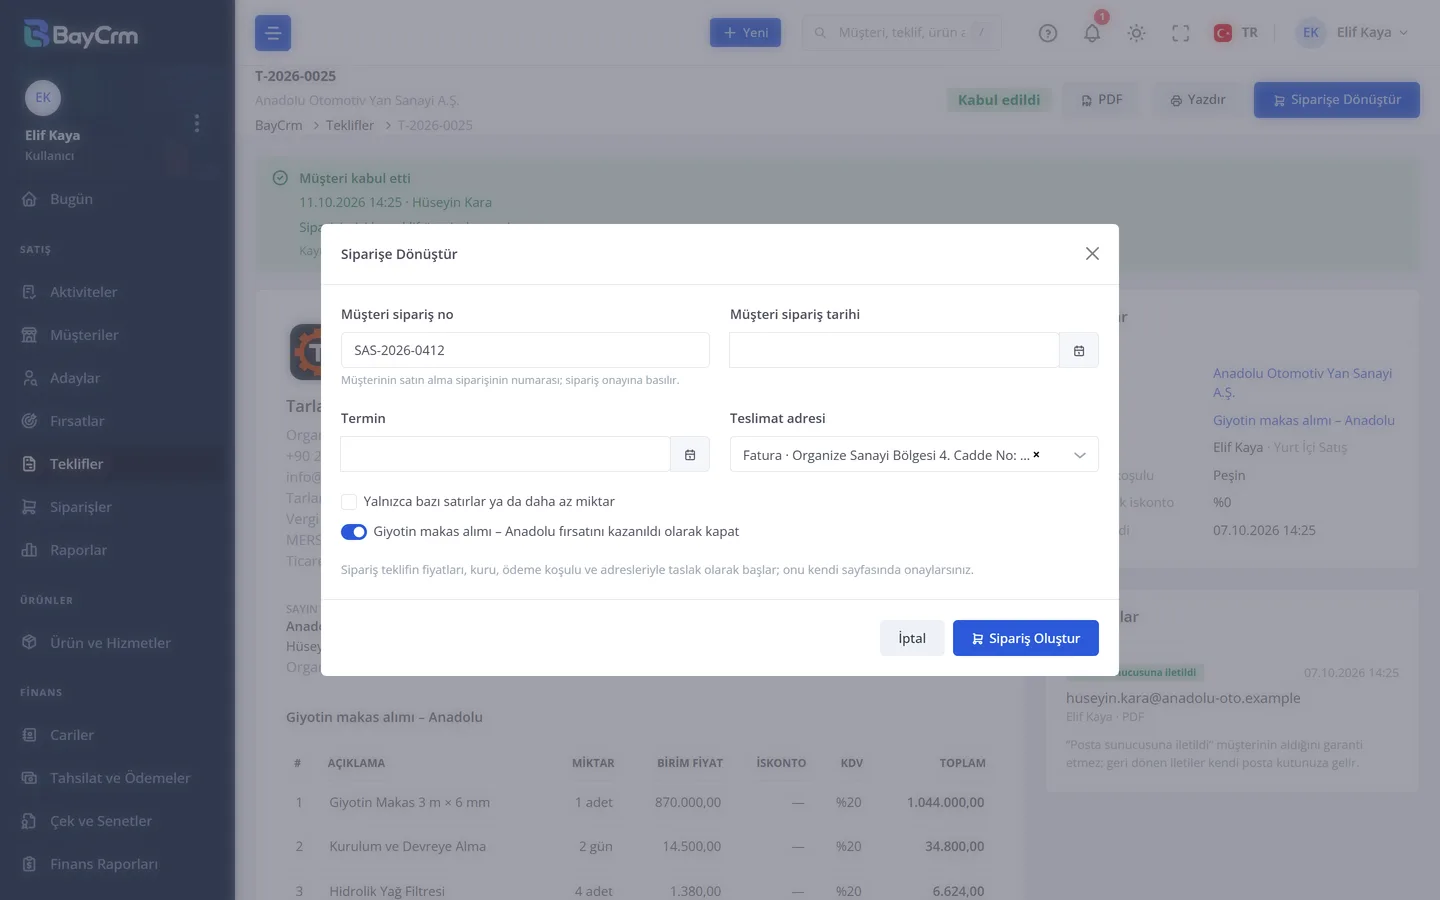Open calendar for Müşteri sipariş tarihi
1440x900 pixels.
1079,351
